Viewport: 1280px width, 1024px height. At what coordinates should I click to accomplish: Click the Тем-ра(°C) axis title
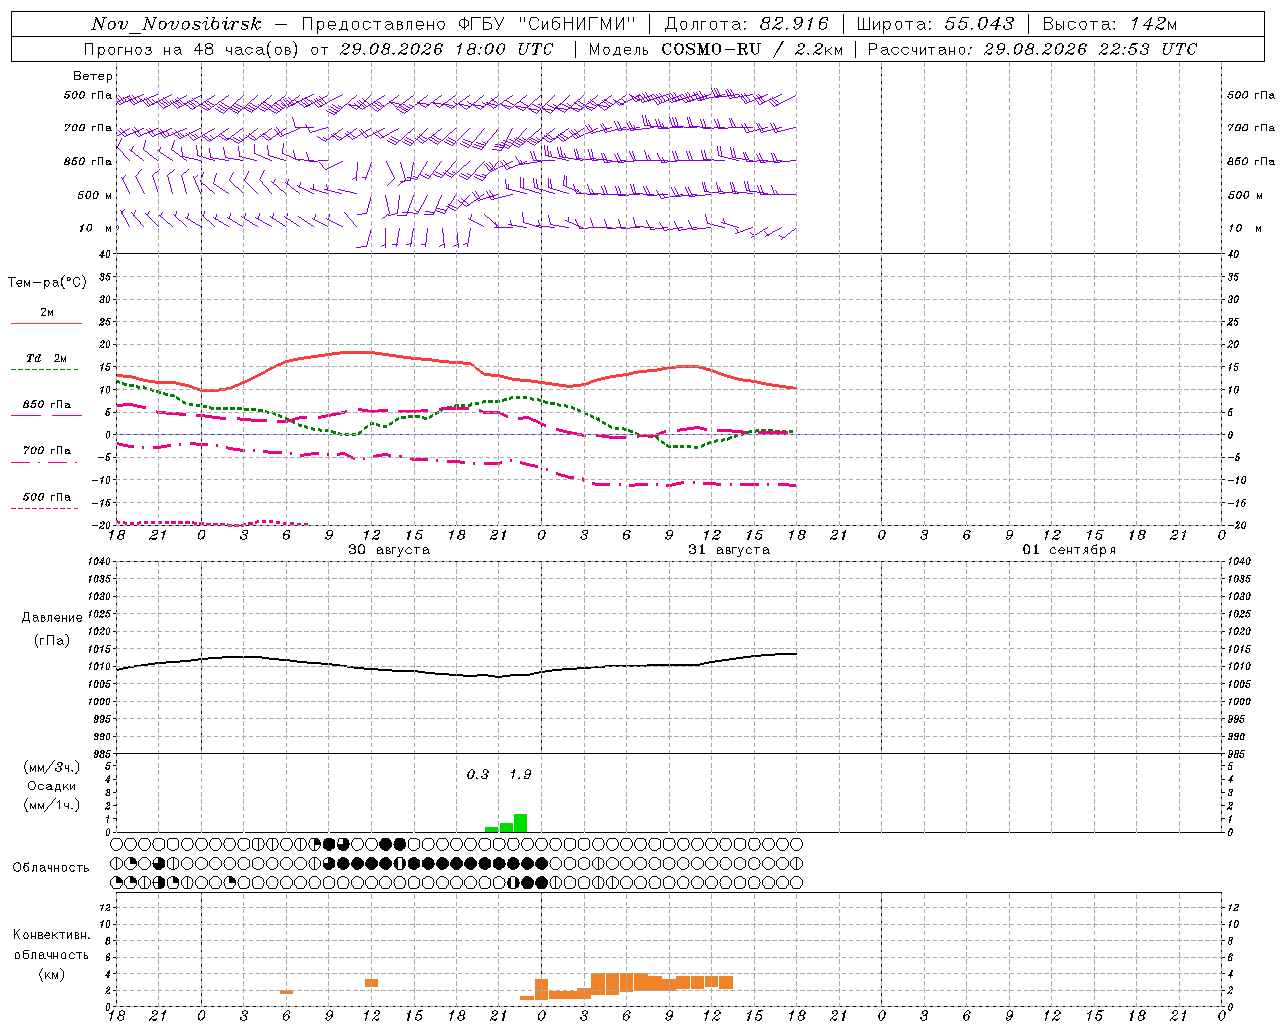click(47, 283)
